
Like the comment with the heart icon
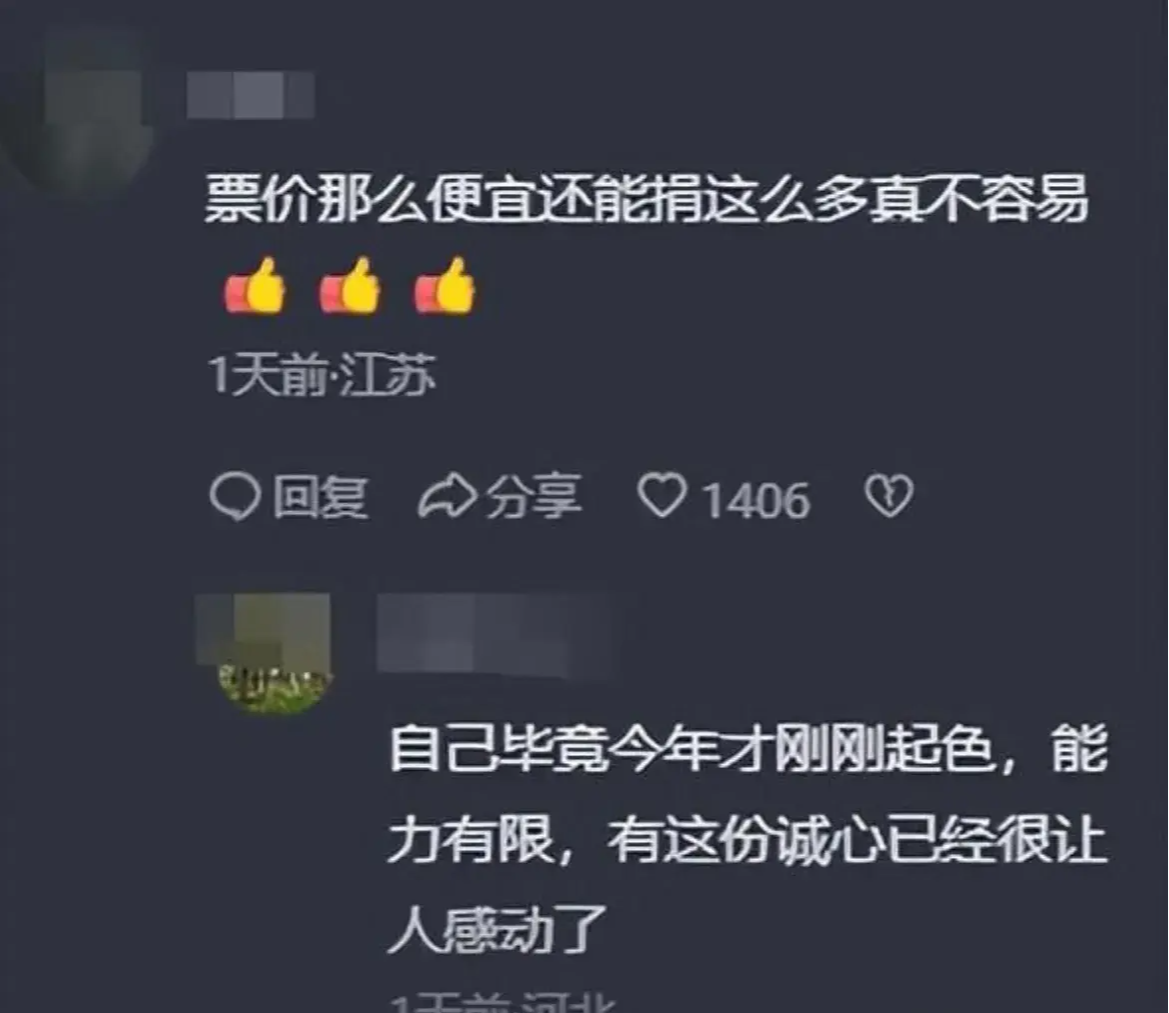click(661, 495)
